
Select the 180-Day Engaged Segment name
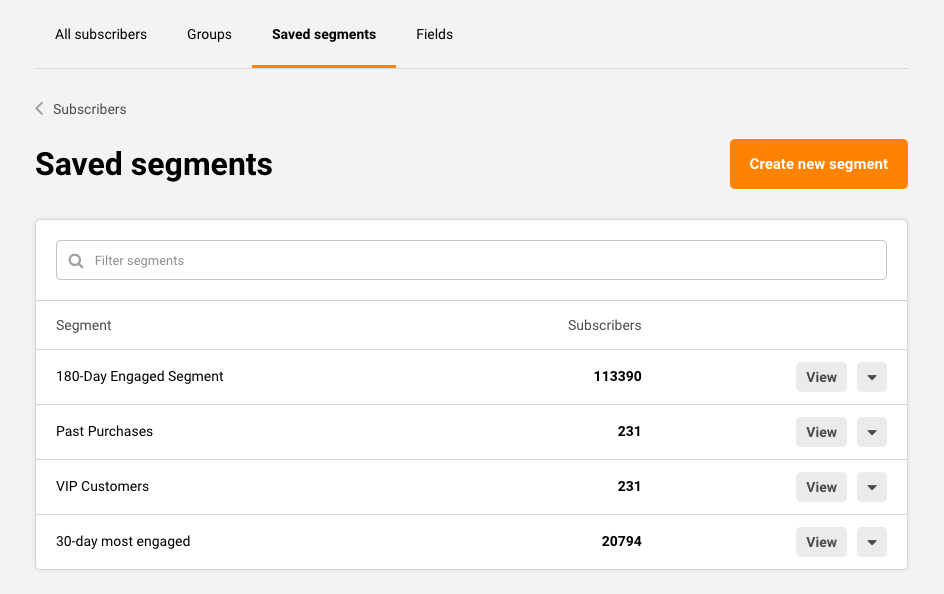click(x=140, y=377)
